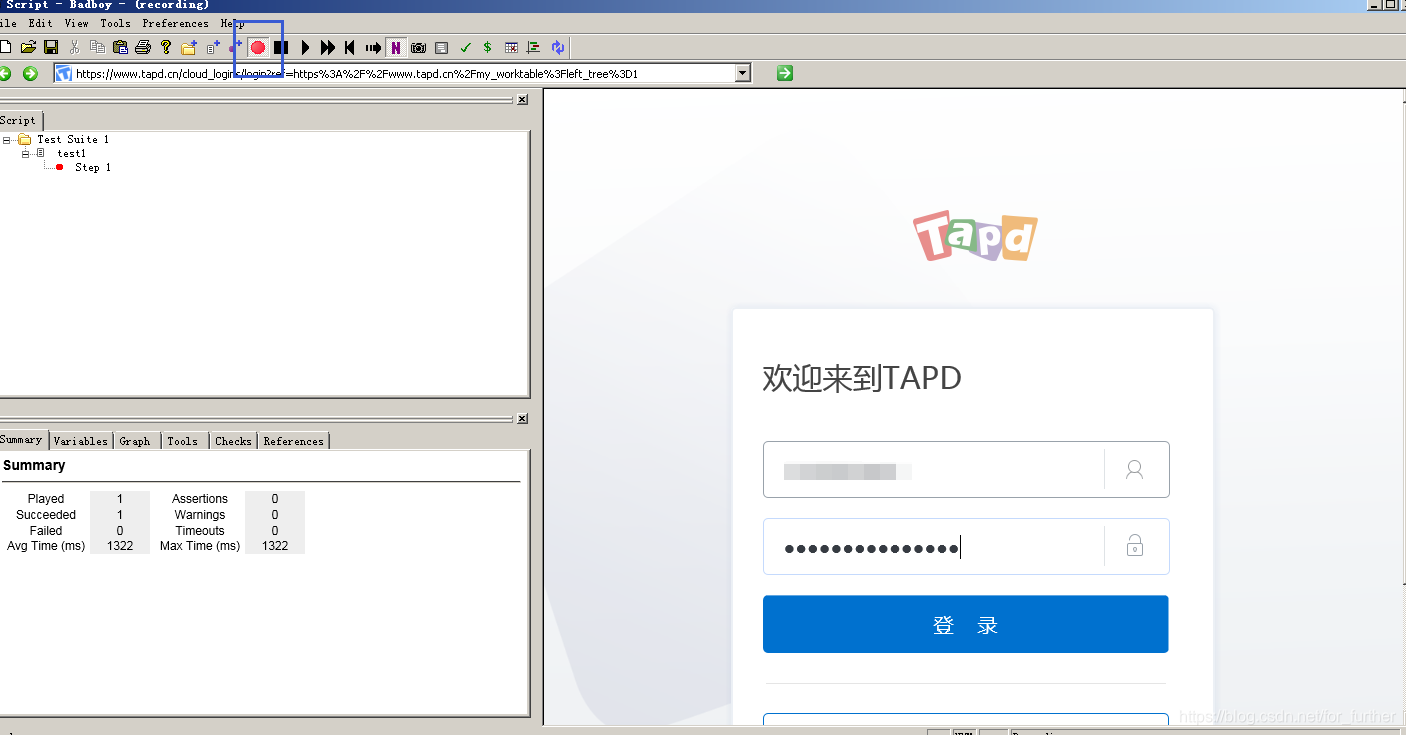This screenshot has height=735, width=1406.
Task: Click the Play All fast-forward icon
Action: pos(328,47)
